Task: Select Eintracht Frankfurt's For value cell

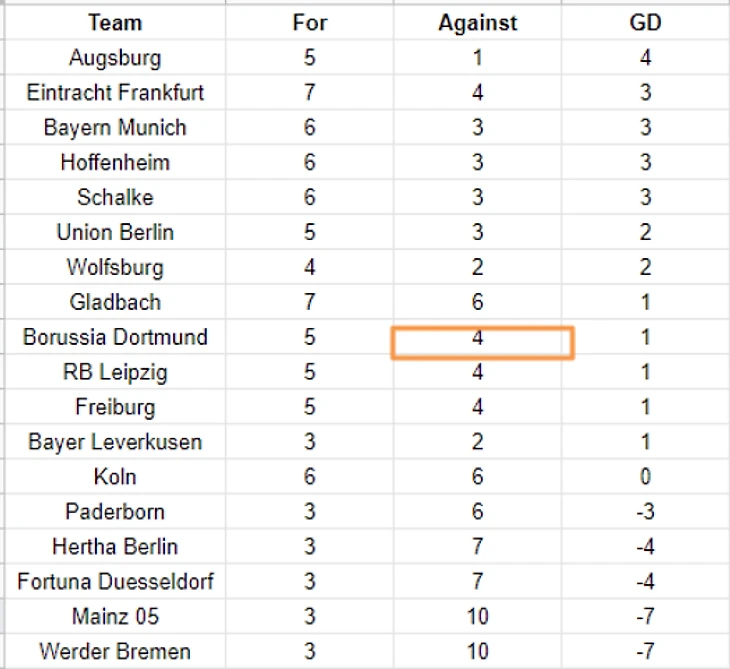Action: pyautogui.click(x=310, y=92)
